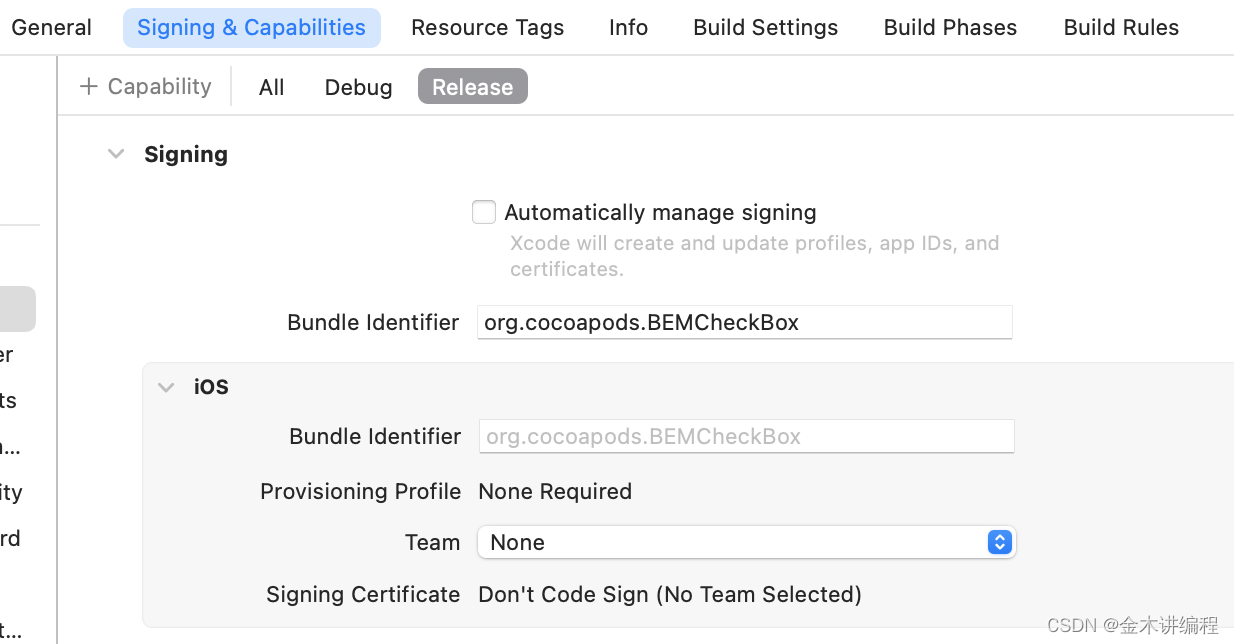Open the Info tab

tap(628, 28)
